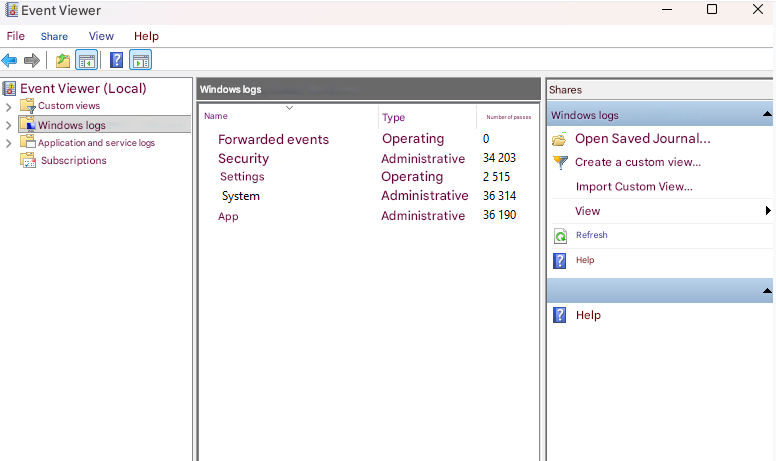
Task: Click the bottom Help action link
Action: [588, 315]
